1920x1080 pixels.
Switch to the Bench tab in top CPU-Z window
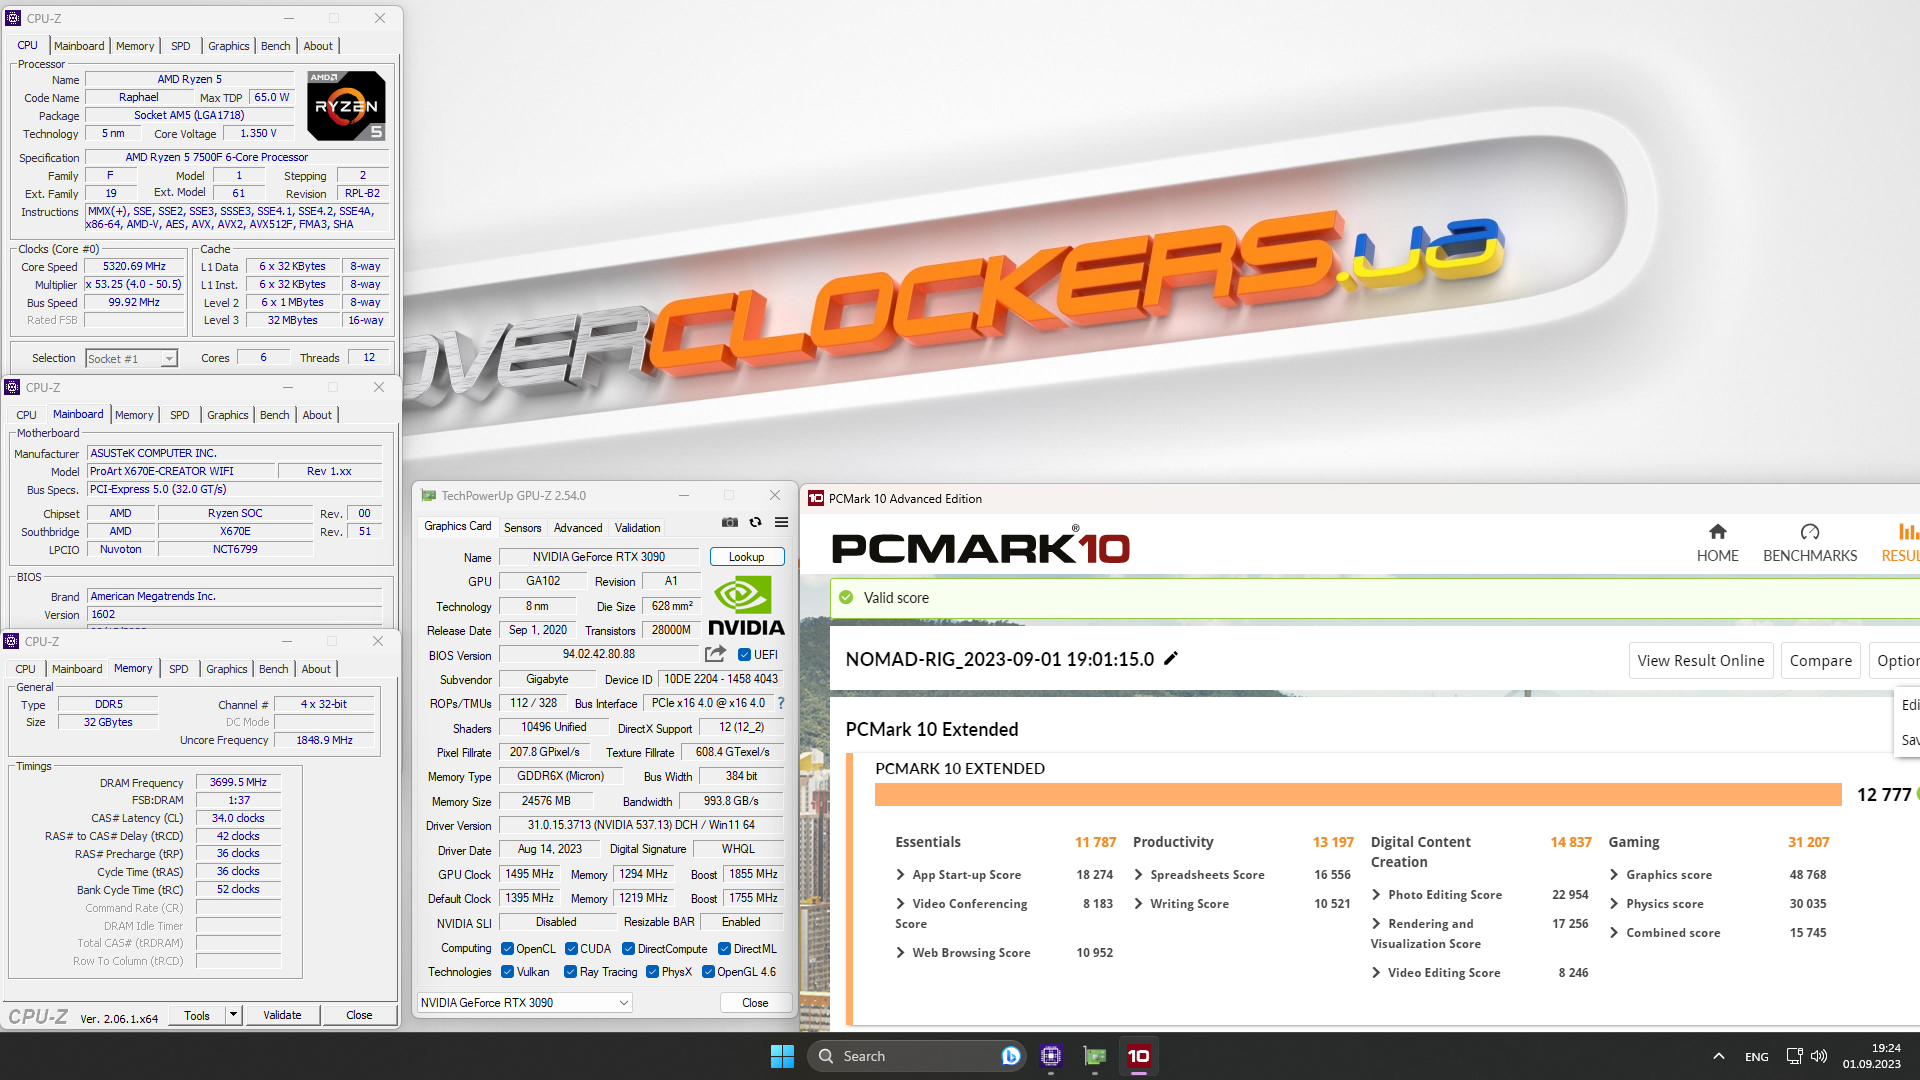(x=276, y=46)
